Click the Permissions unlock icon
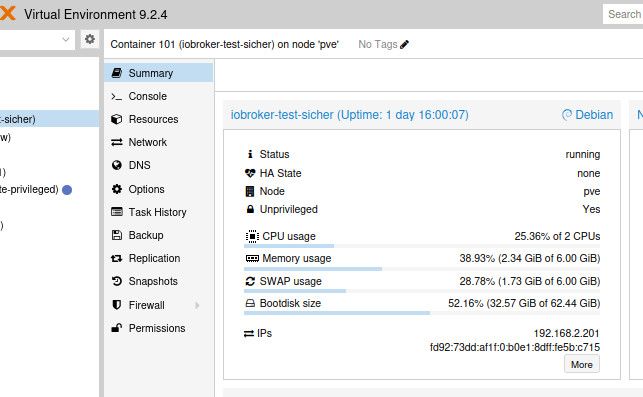The width and height of the screenshot is (643, 397). pyautogui.click(x=116, y=328)
